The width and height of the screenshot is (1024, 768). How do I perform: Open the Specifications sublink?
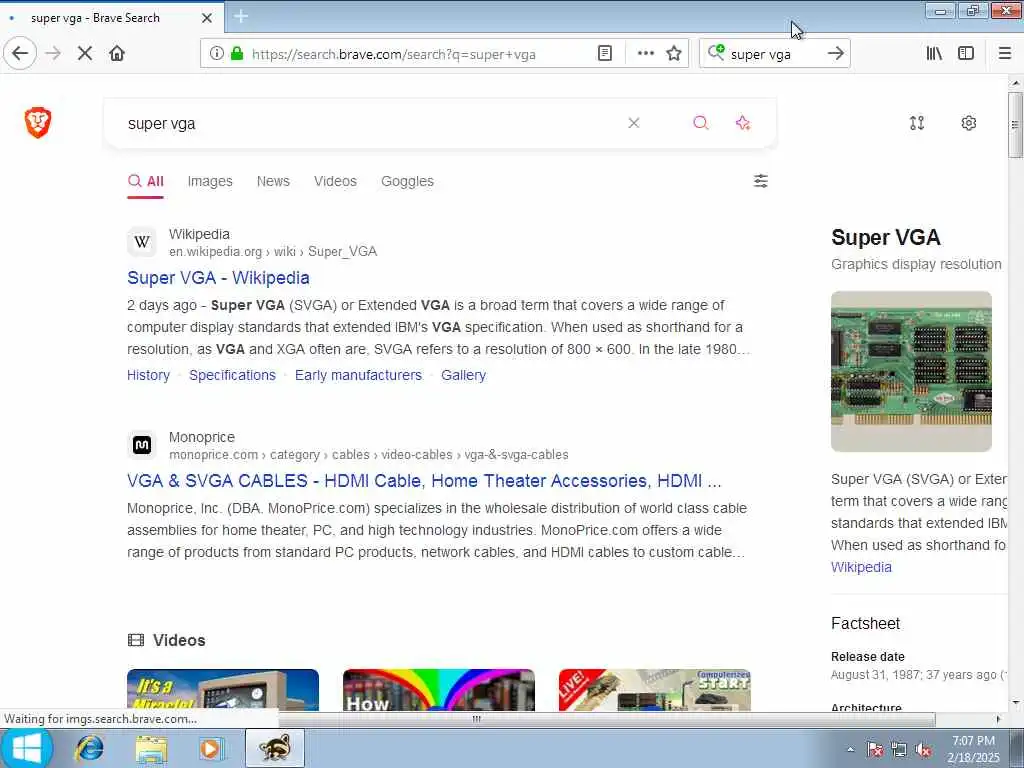[x=232, y=375]
